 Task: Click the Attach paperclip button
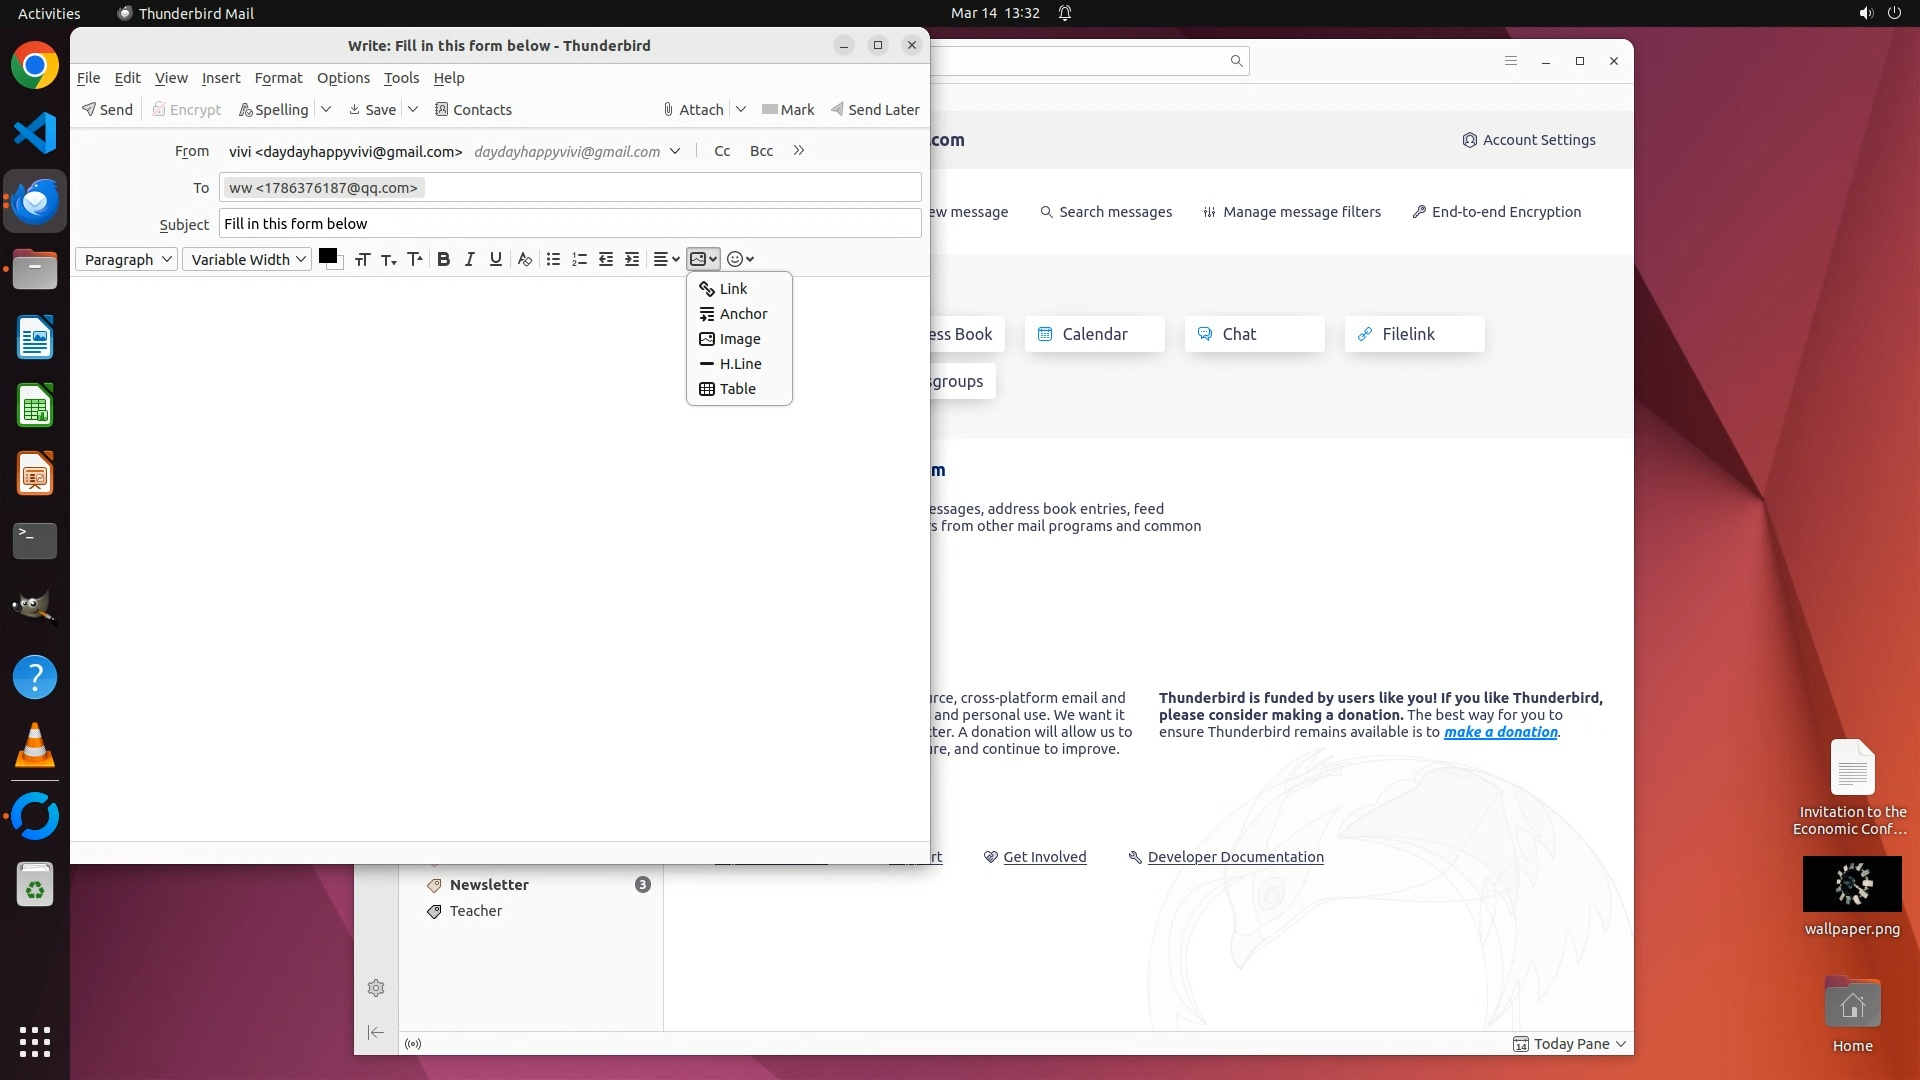tap(693, 110)
